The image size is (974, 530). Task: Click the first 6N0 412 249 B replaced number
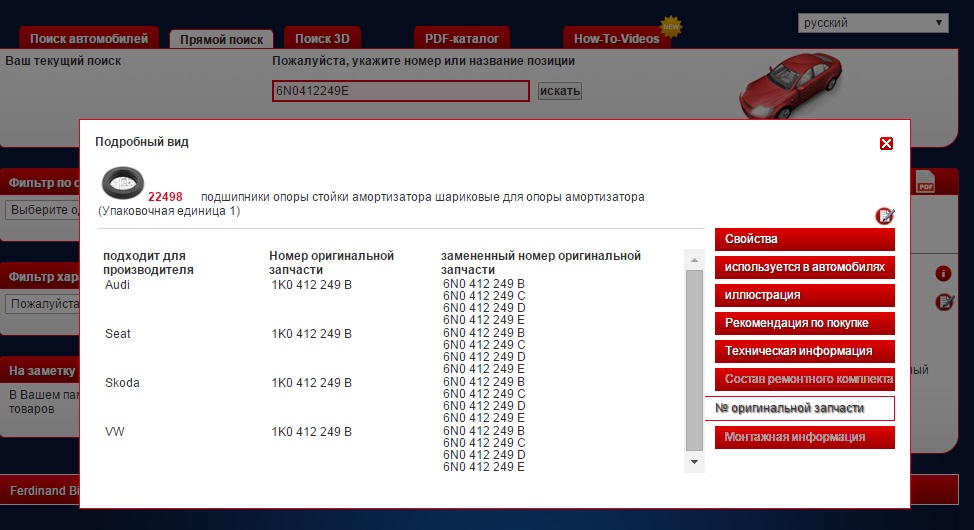(x=484, y=284)
